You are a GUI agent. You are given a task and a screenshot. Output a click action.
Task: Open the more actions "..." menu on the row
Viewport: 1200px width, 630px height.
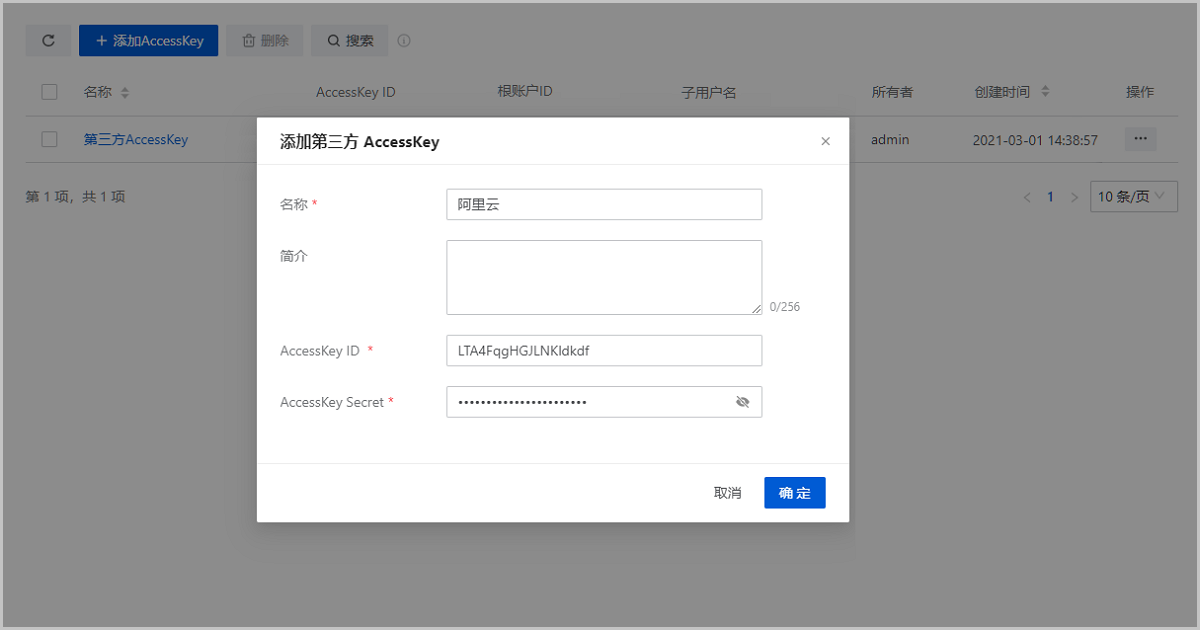click(1139, 139)
